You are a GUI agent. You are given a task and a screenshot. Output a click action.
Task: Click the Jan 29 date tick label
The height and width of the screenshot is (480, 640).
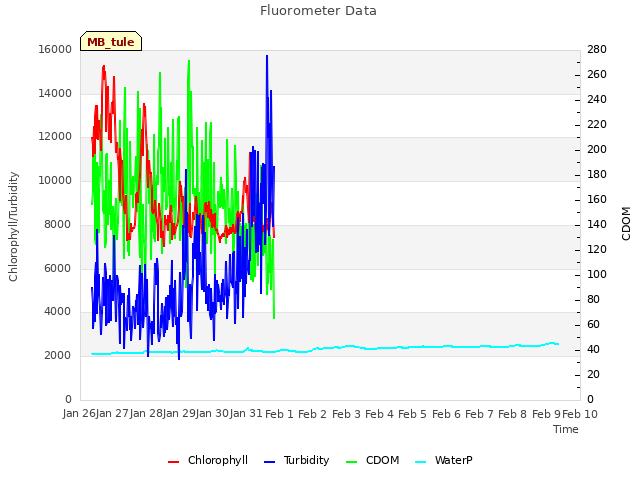click(x=179, y=414)
